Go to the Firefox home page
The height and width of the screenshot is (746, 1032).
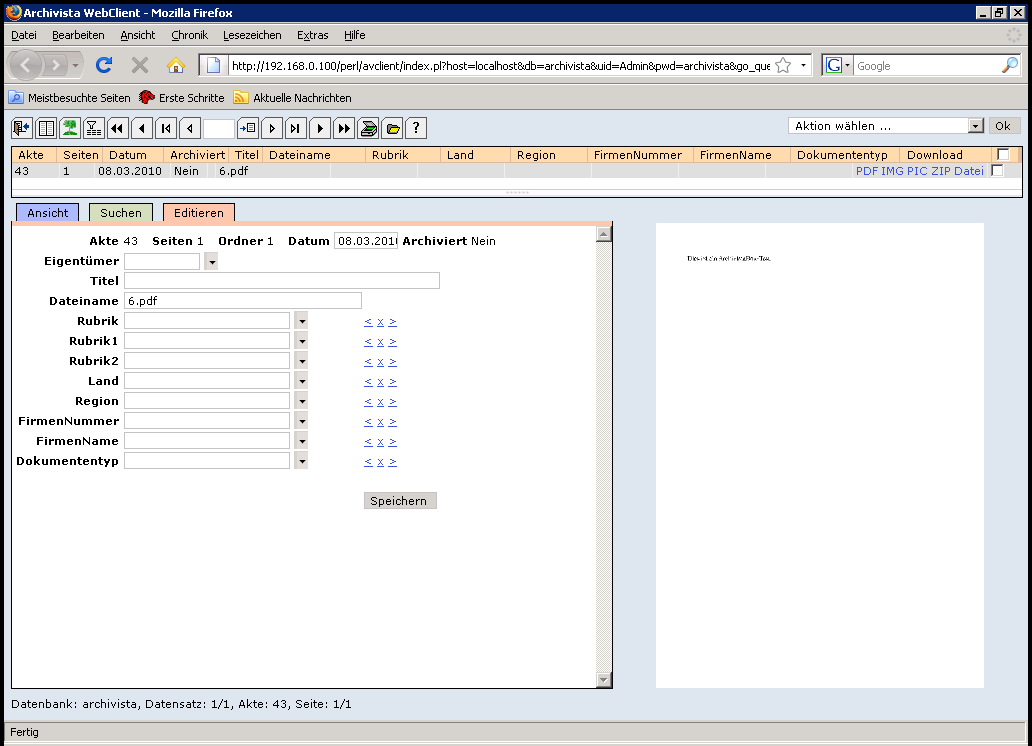coord(176,65)
